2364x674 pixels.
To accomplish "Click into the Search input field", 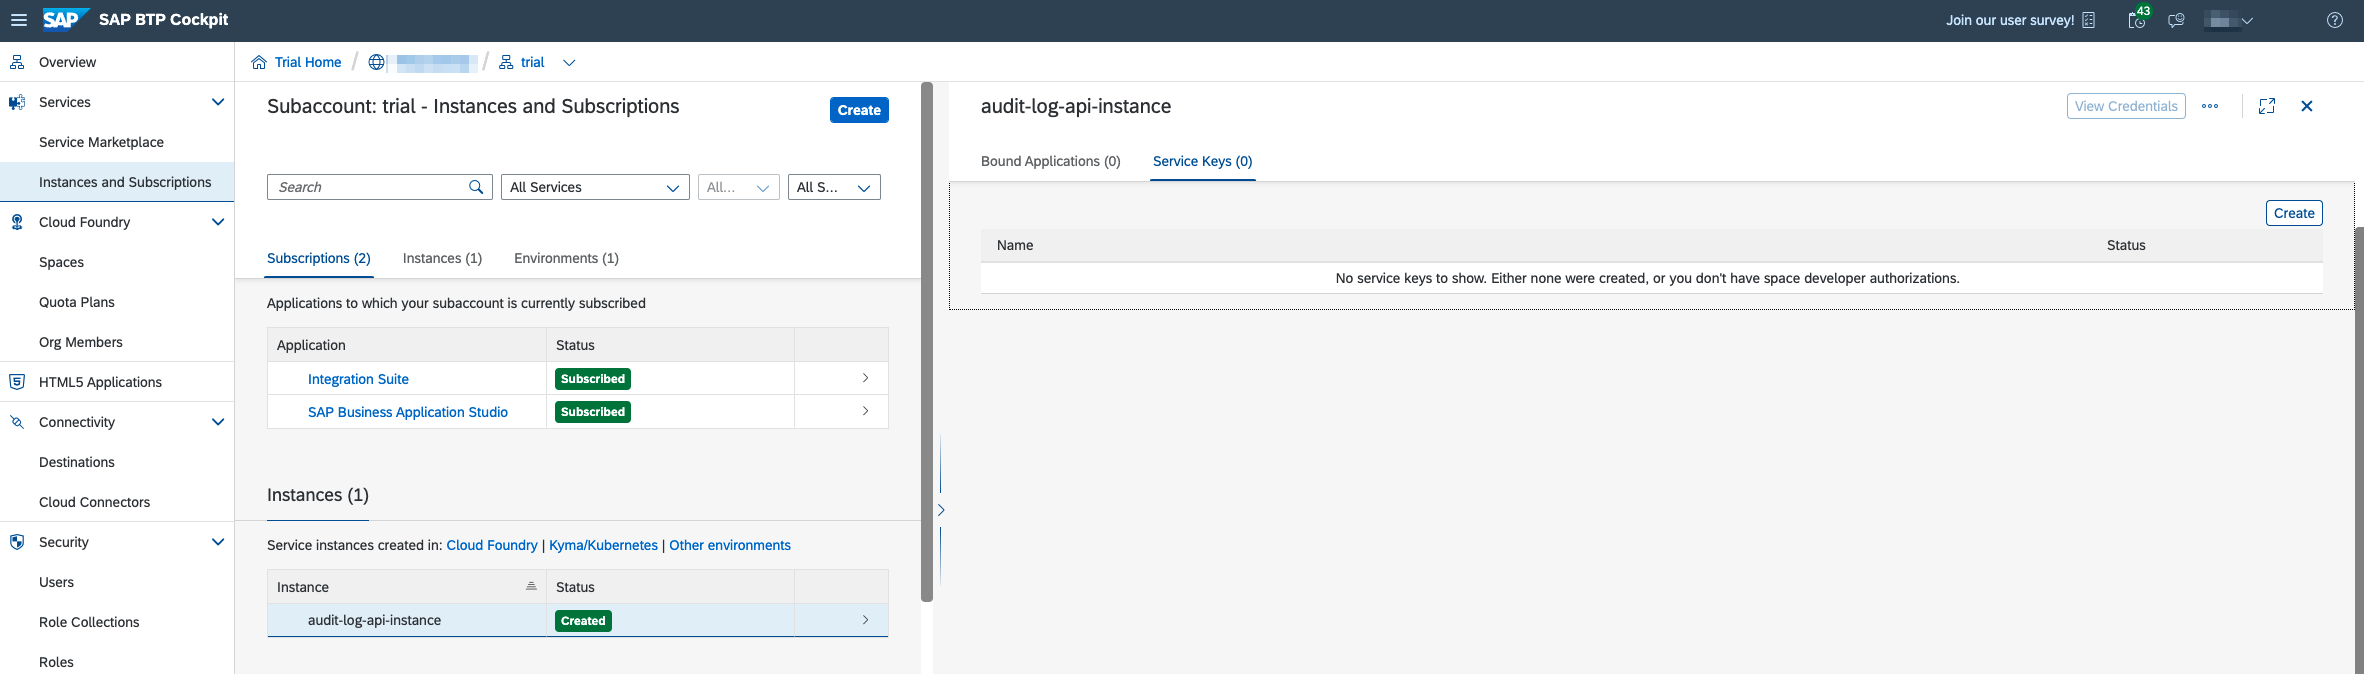I will coord(368,187).
